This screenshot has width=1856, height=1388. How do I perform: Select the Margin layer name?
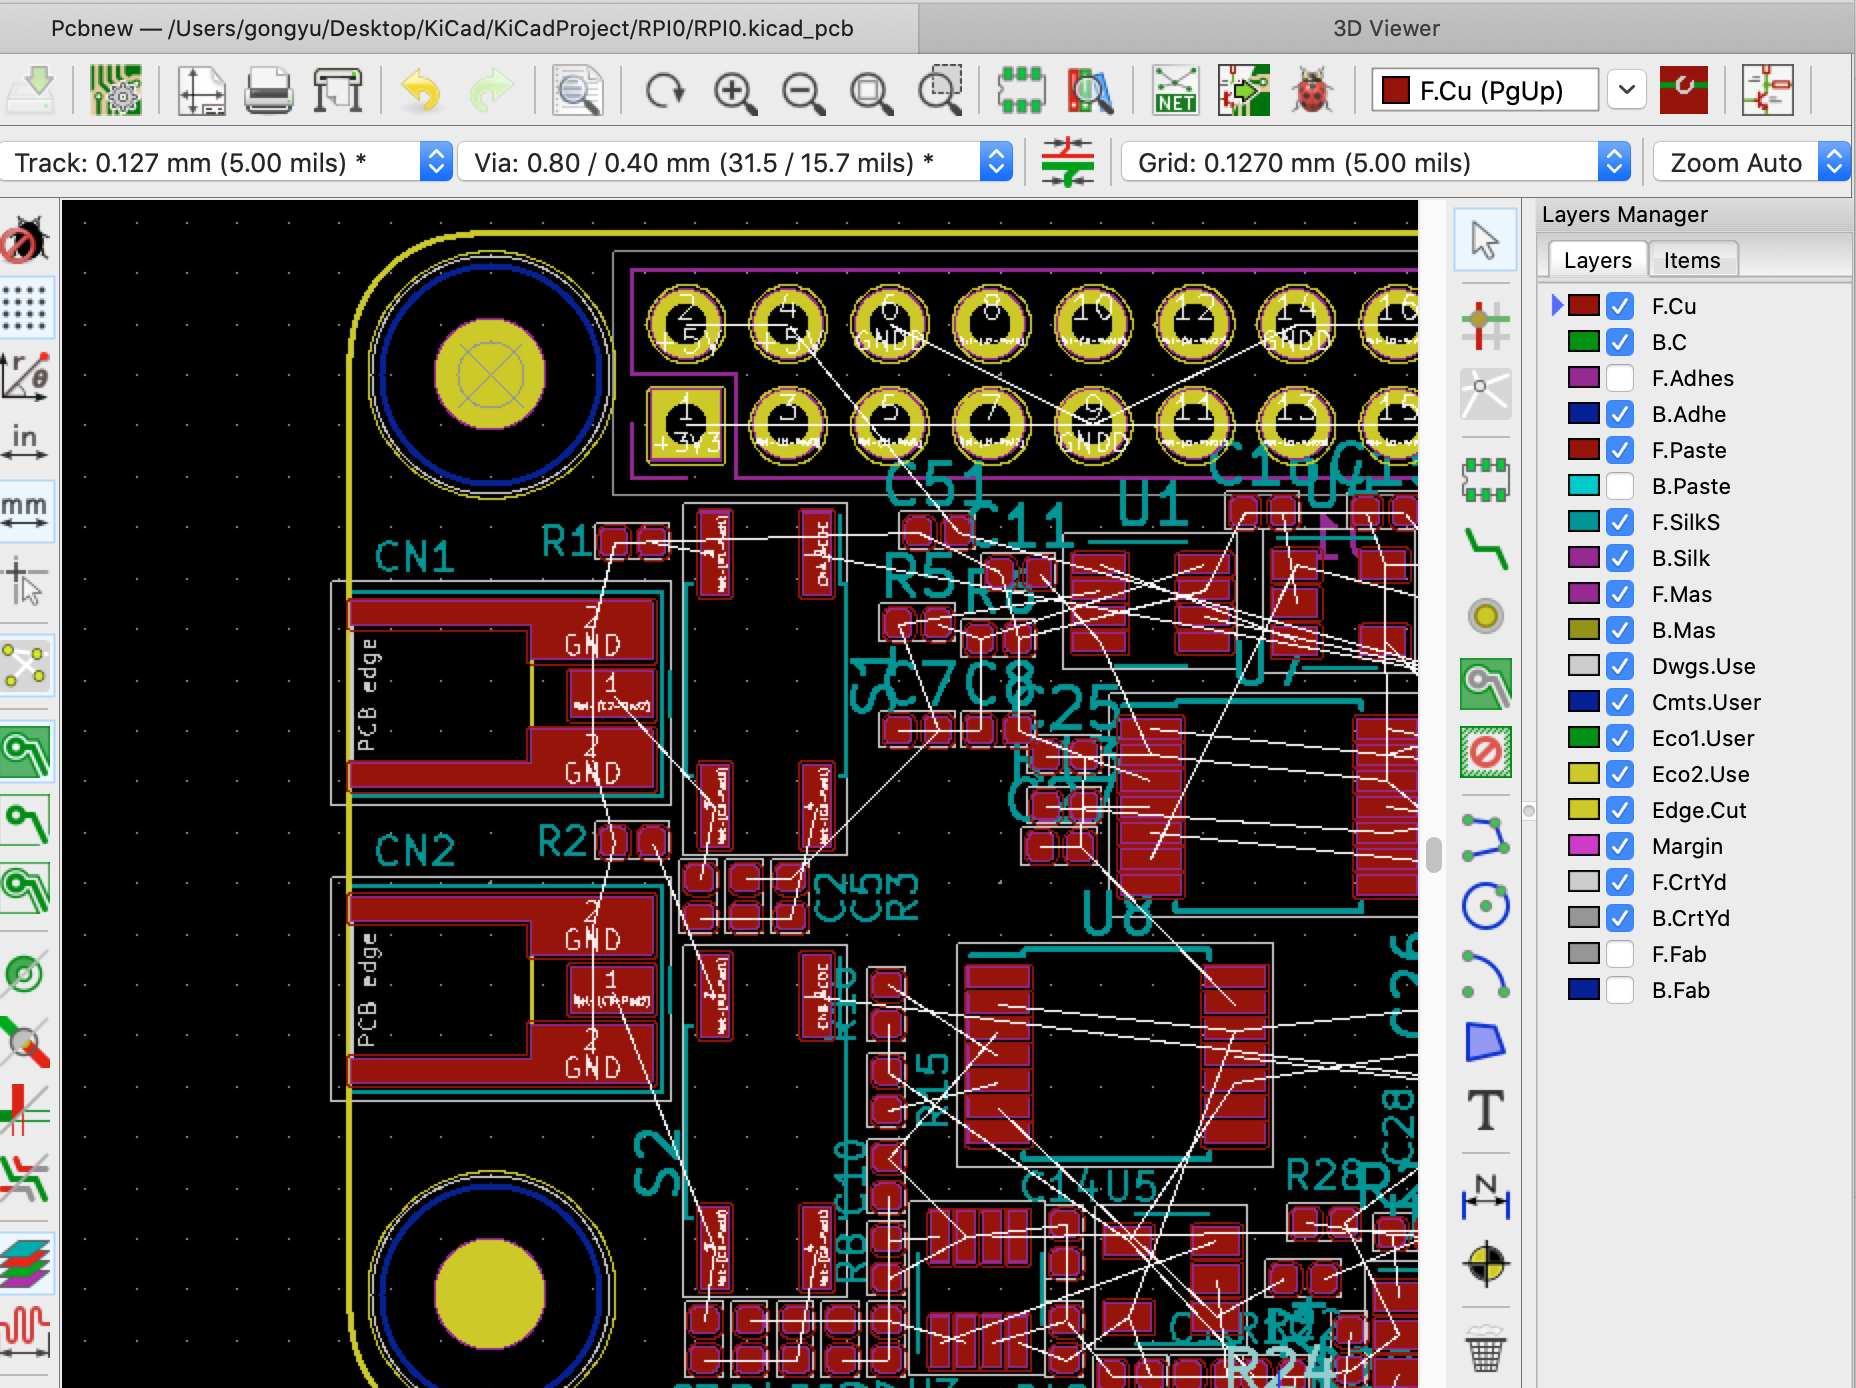coord(1687,846)
